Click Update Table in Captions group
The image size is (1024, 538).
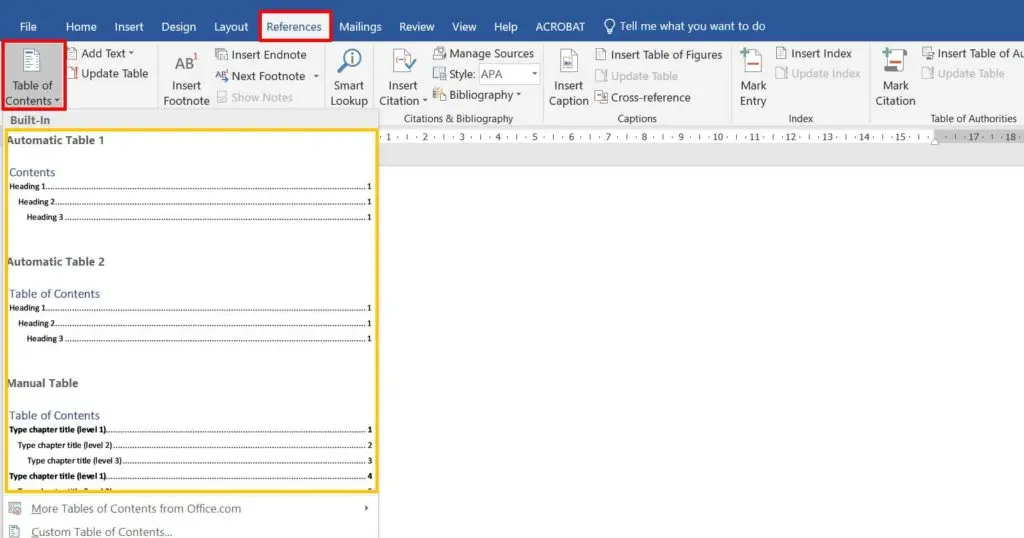click(x=637, y=76)
